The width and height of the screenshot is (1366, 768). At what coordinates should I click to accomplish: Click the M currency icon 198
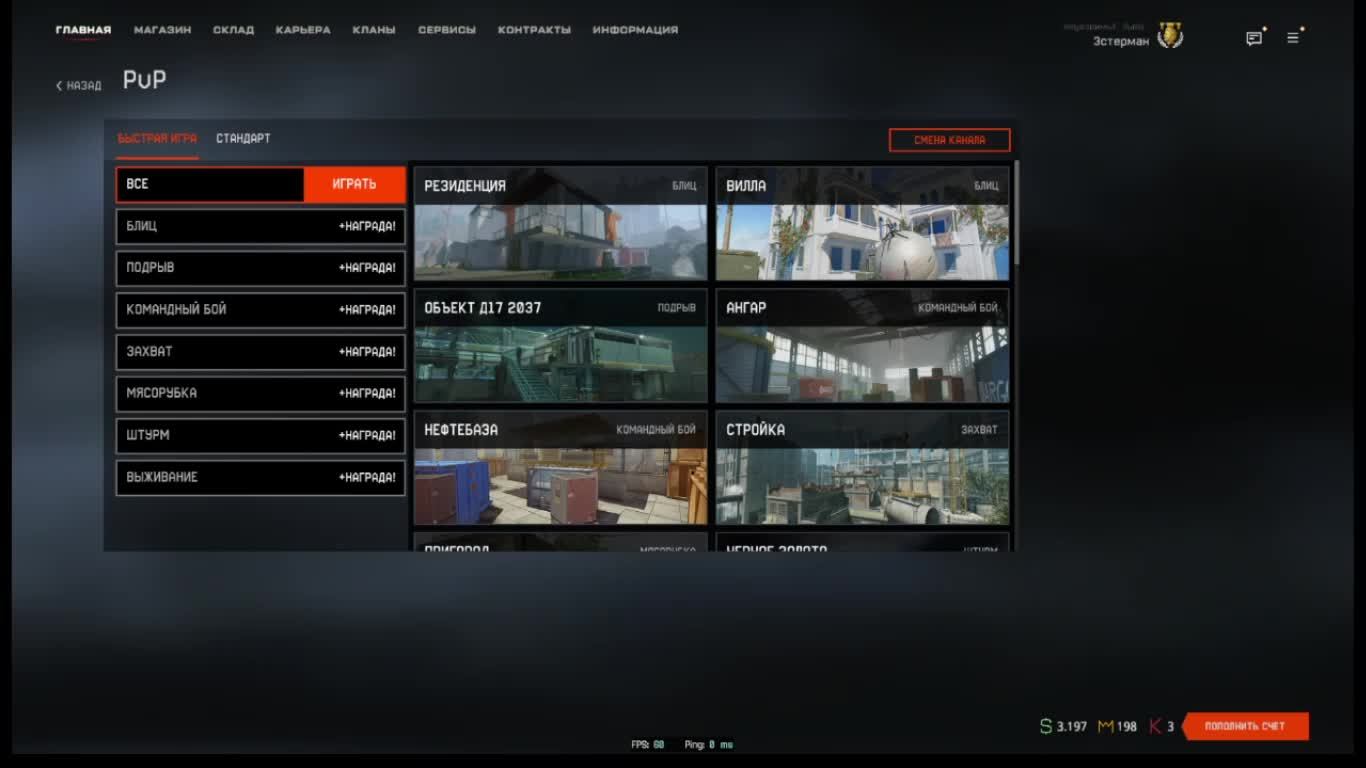[x=1106, y=726]
